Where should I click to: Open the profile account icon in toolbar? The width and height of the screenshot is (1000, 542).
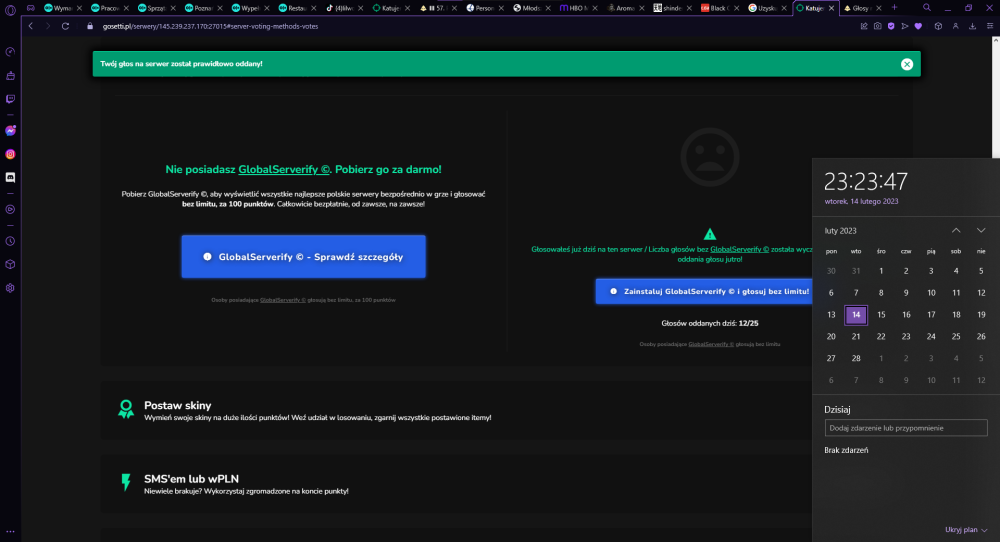[x=955, y=26]
